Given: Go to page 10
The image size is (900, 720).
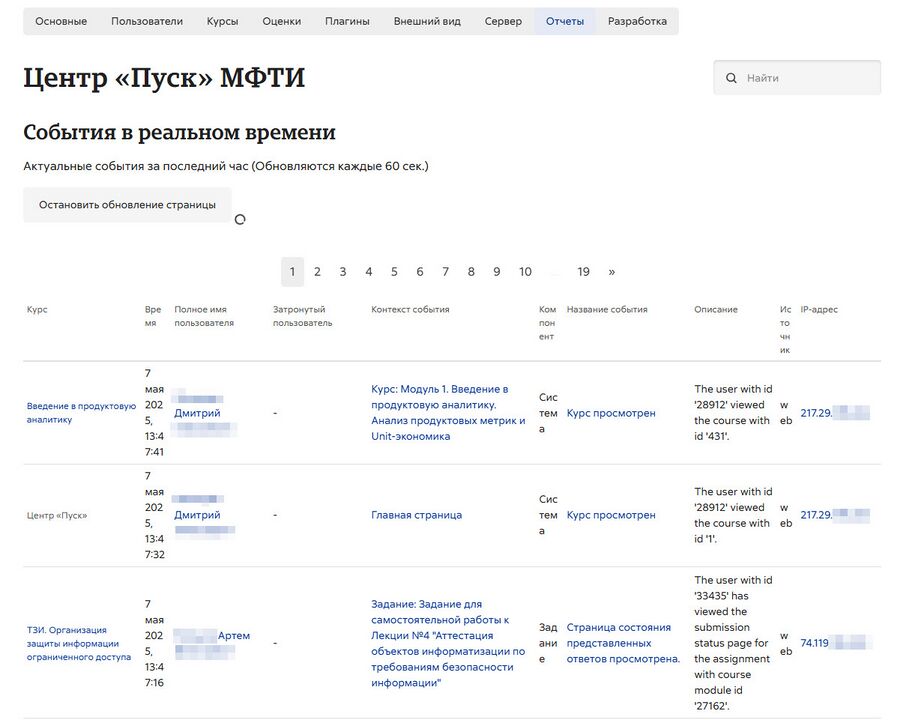Looking at the screenshot, I should [525, 272].
